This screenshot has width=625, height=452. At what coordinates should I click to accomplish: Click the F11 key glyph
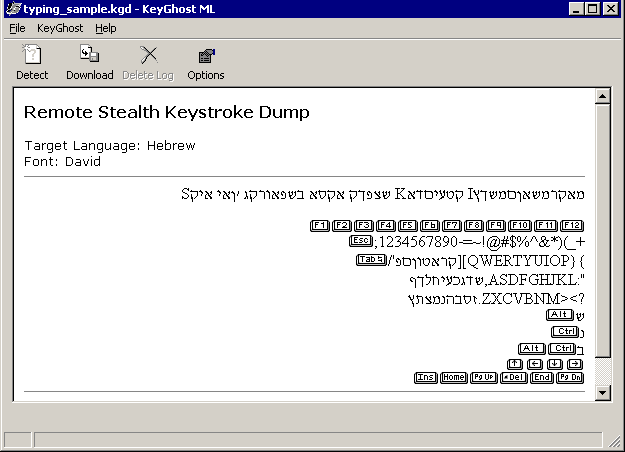[x=546, y=226]
